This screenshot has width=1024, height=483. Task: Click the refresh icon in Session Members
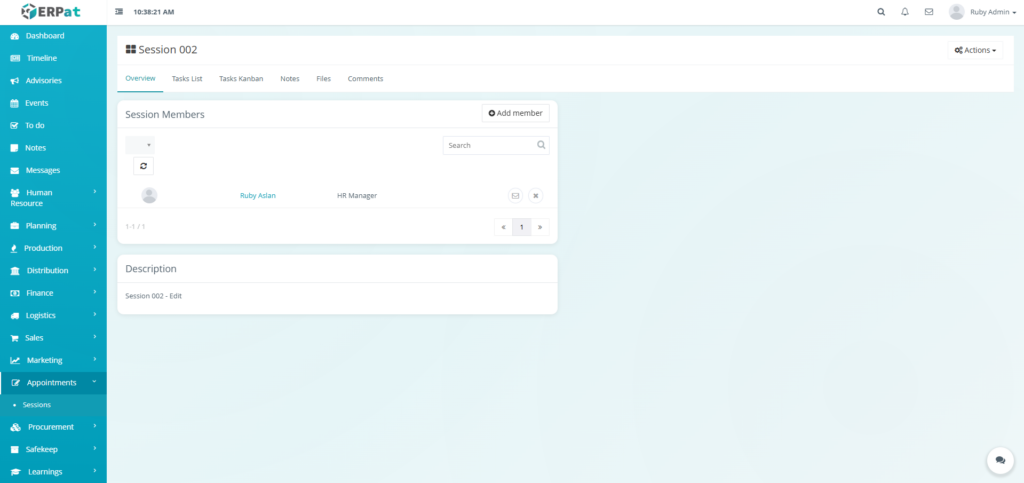(143, 166)
